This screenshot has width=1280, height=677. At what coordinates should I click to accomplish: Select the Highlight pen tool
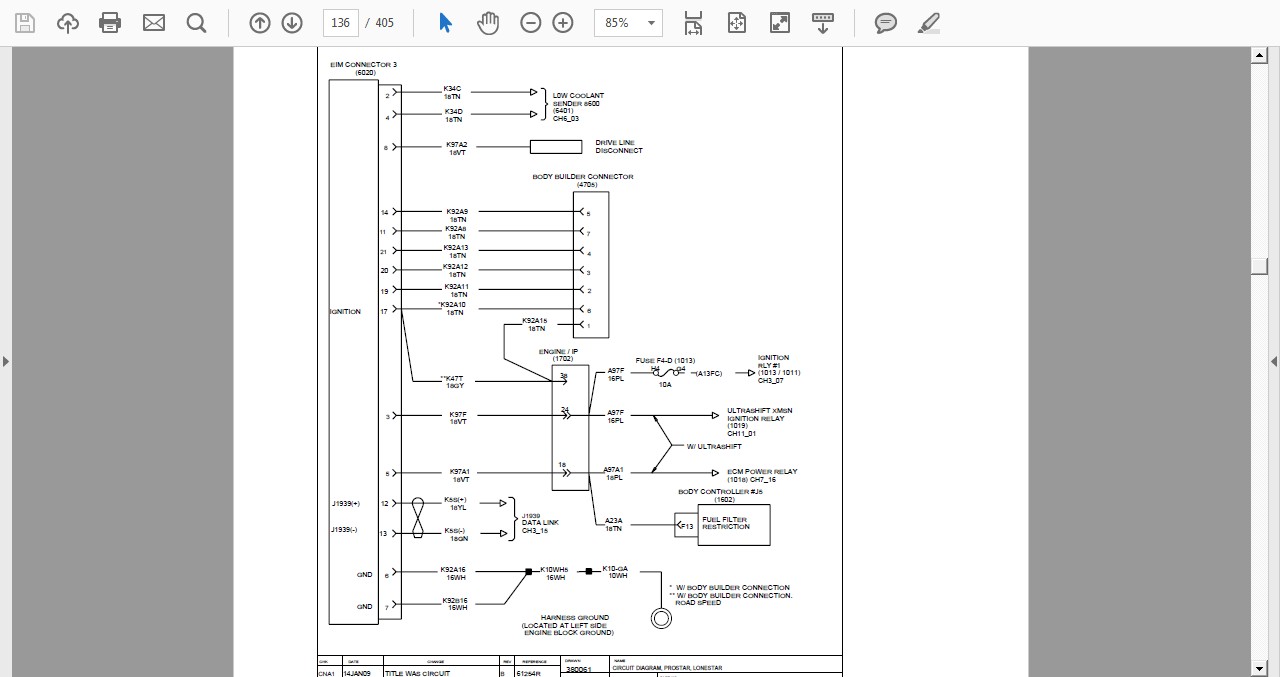point(929,23)
